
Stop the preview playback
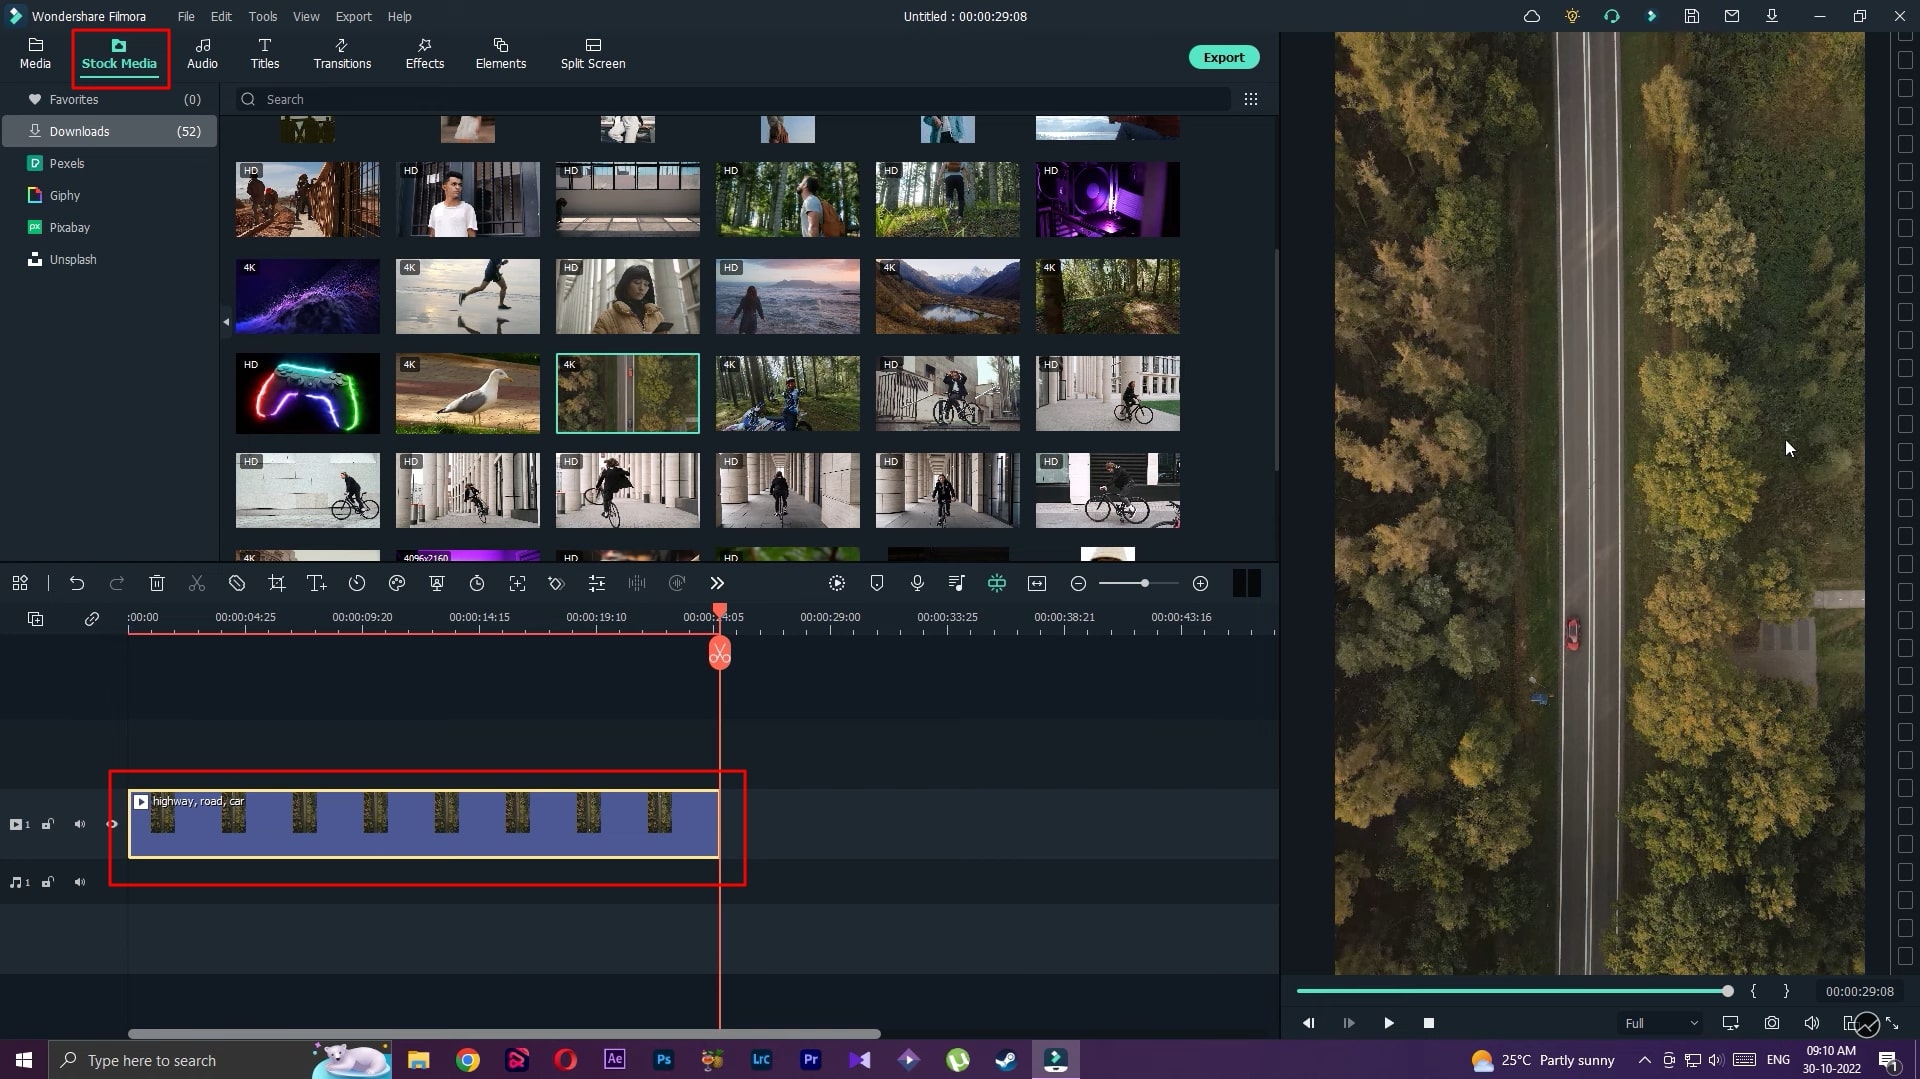point(1429,1023)
